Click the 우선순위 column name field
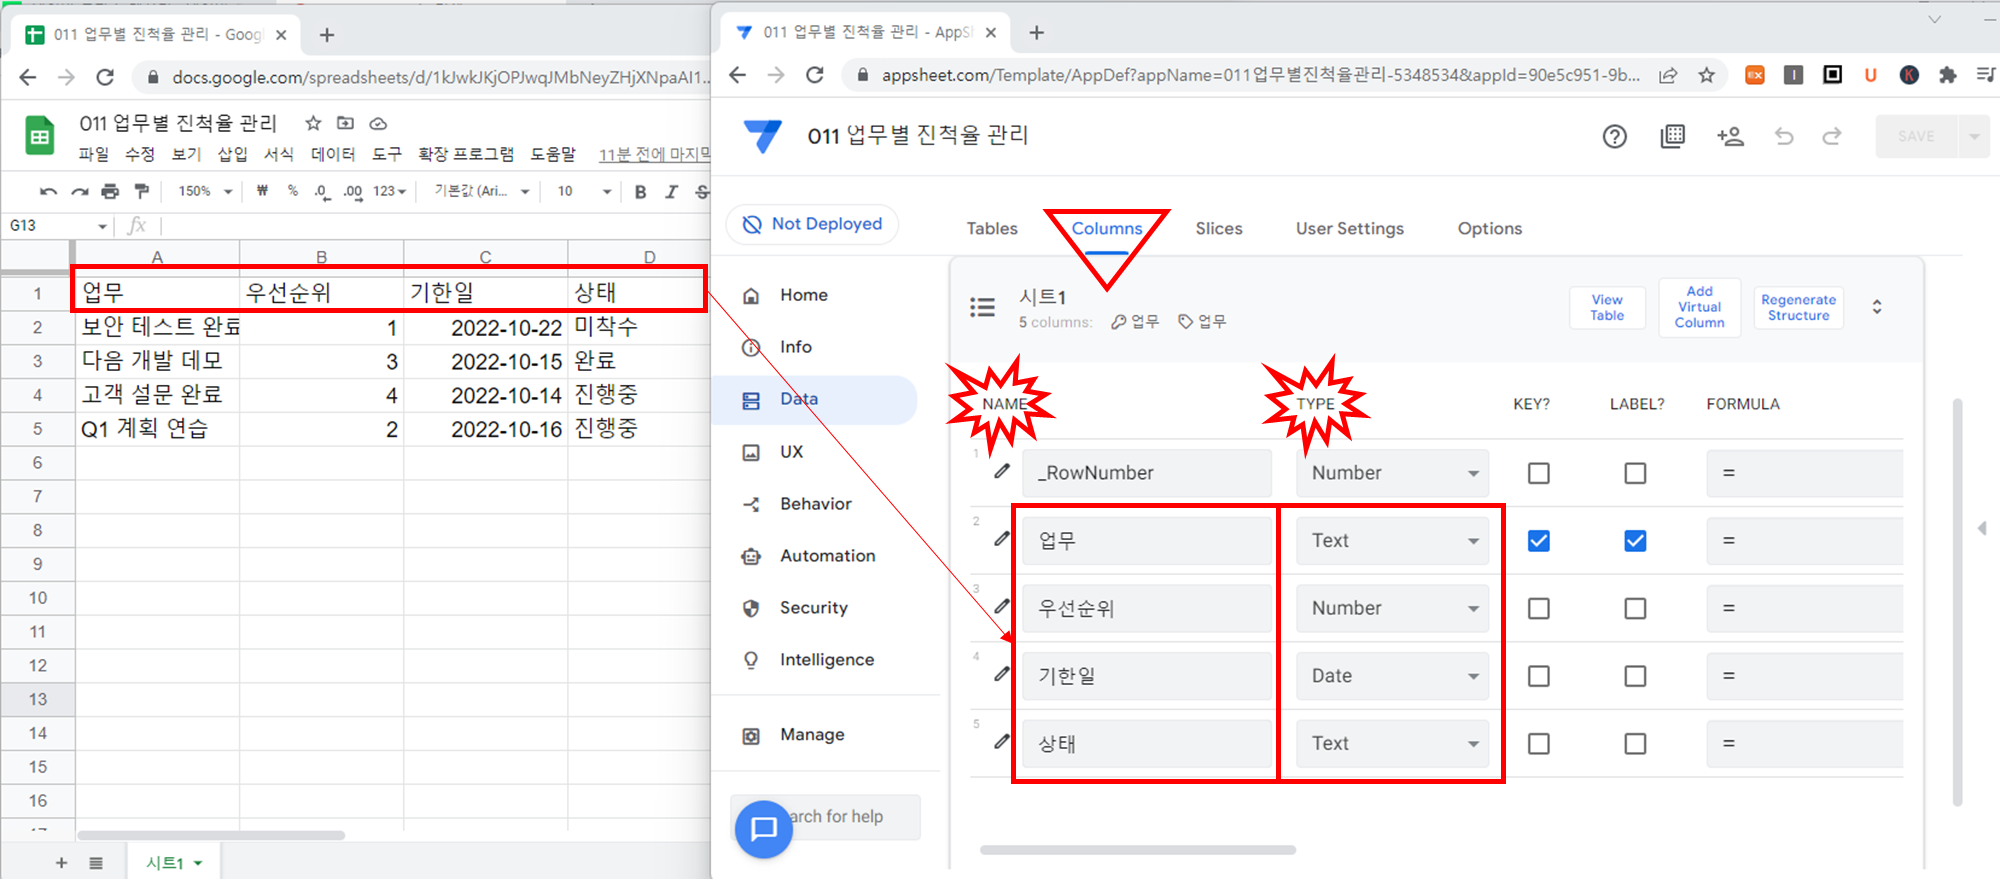The height and width of the screenshot is (879, 2000). click(x=1147, y=608)
